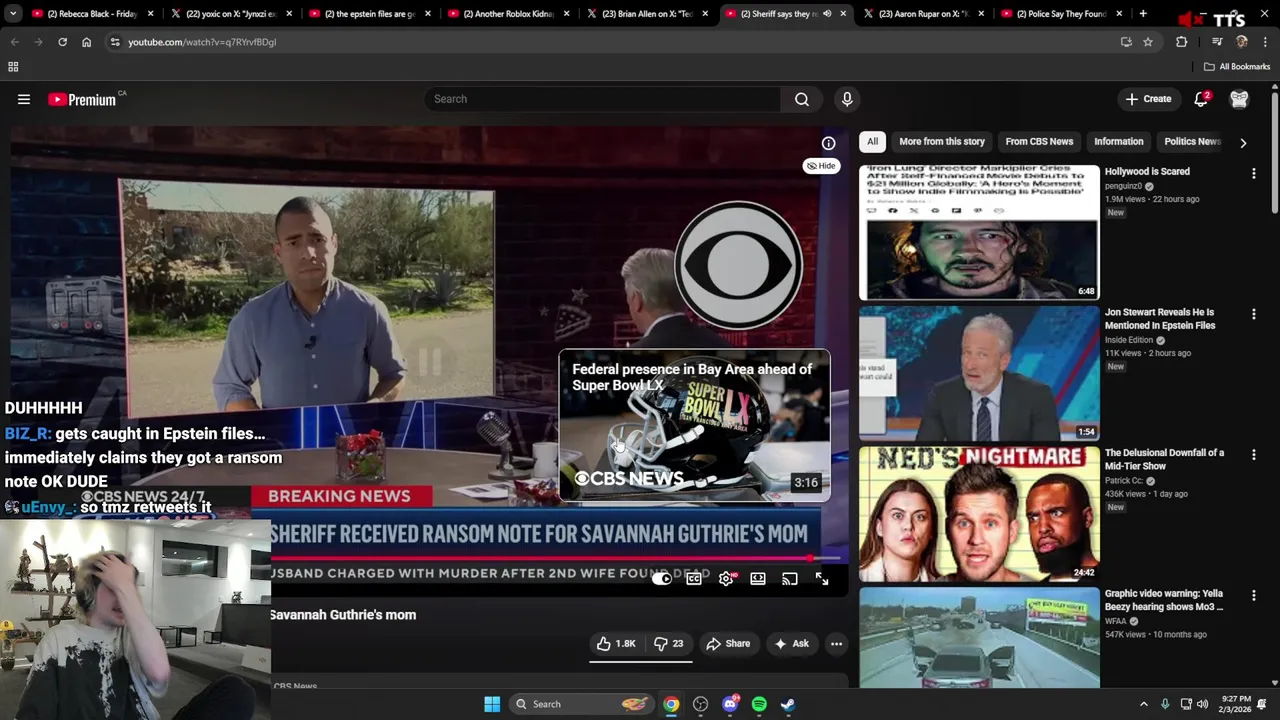Viewport: 1280px width, 720px height.
Task: Select From CBS News chip
Action: point(1039,142)
